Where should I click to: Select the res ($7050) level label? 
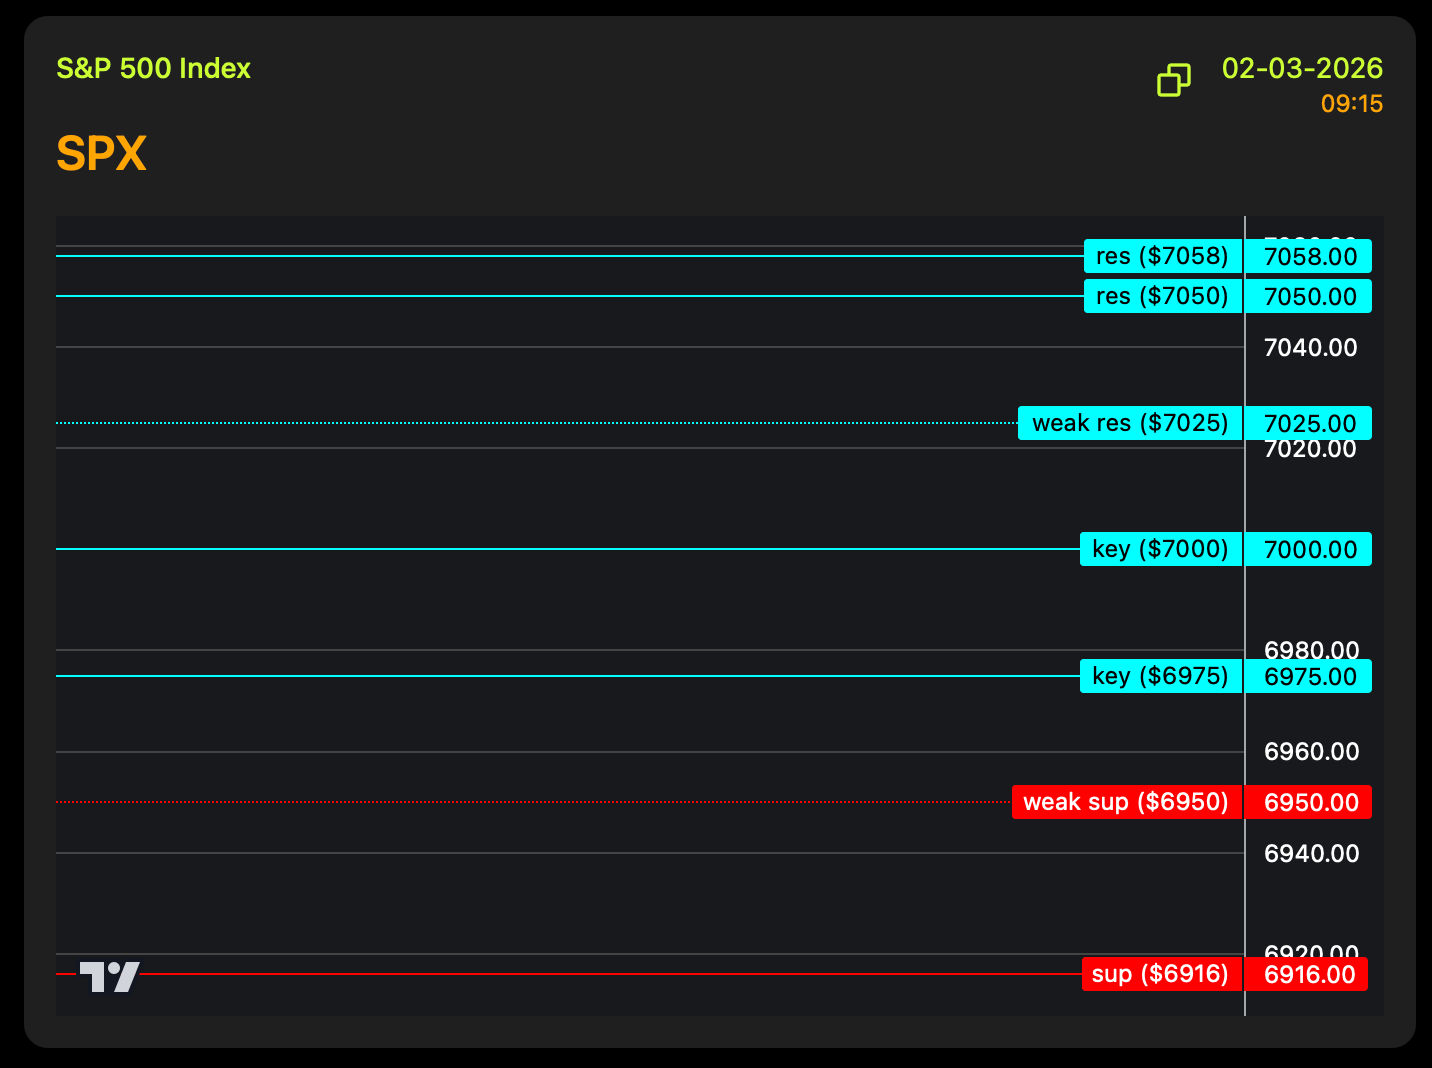coord(1162,296)
